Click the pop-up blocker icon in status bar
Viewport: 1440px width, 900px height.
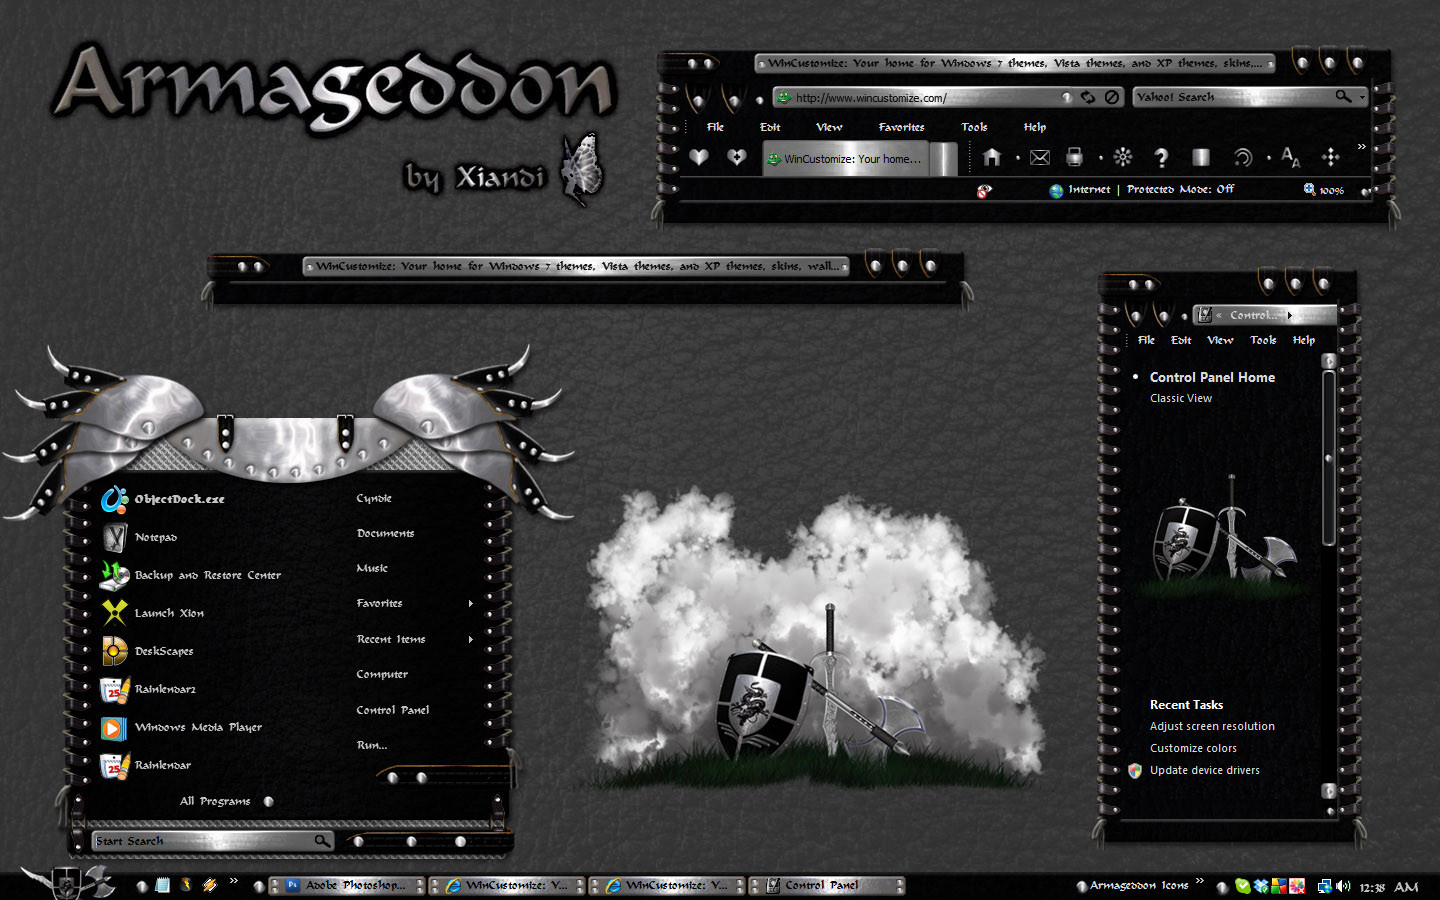(x=984, y=191)
